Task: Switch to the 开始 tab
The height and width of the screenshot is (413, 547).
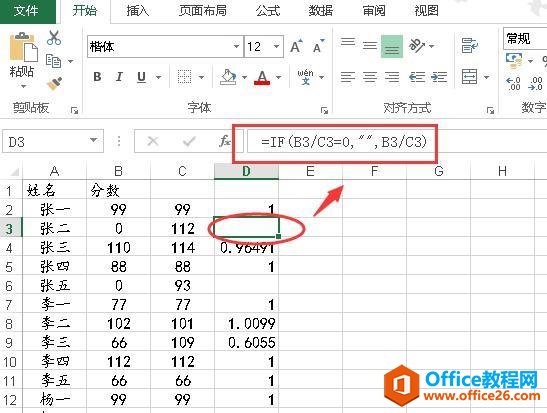Action: (x=84, y=10)
